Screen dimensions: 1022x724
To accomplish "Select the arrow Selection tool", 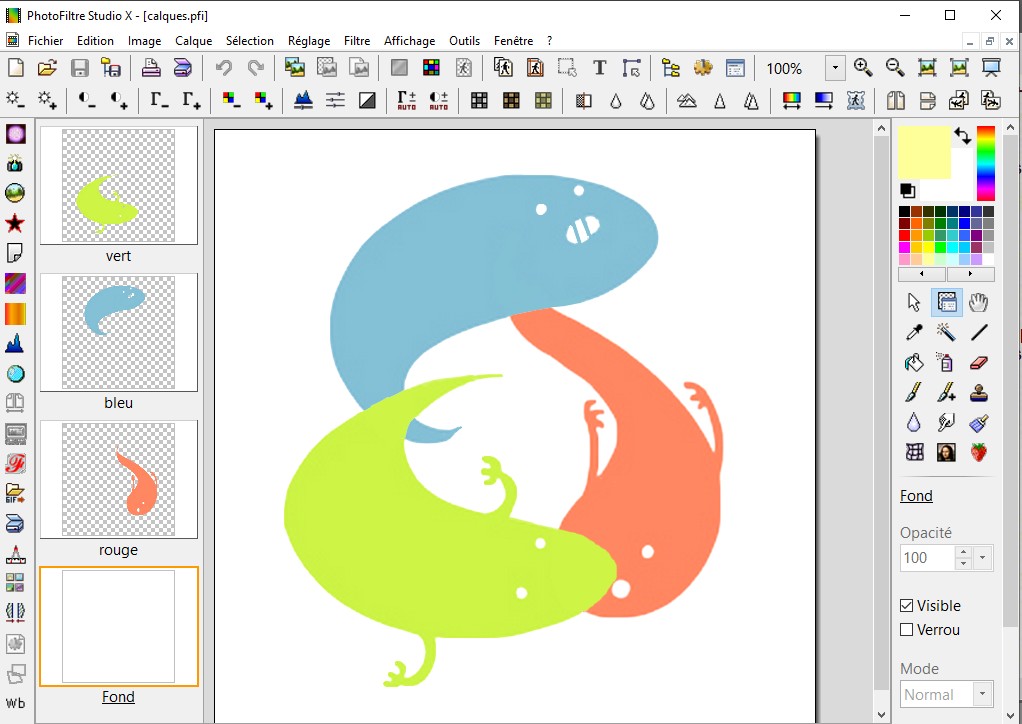I will click(914, 302).
